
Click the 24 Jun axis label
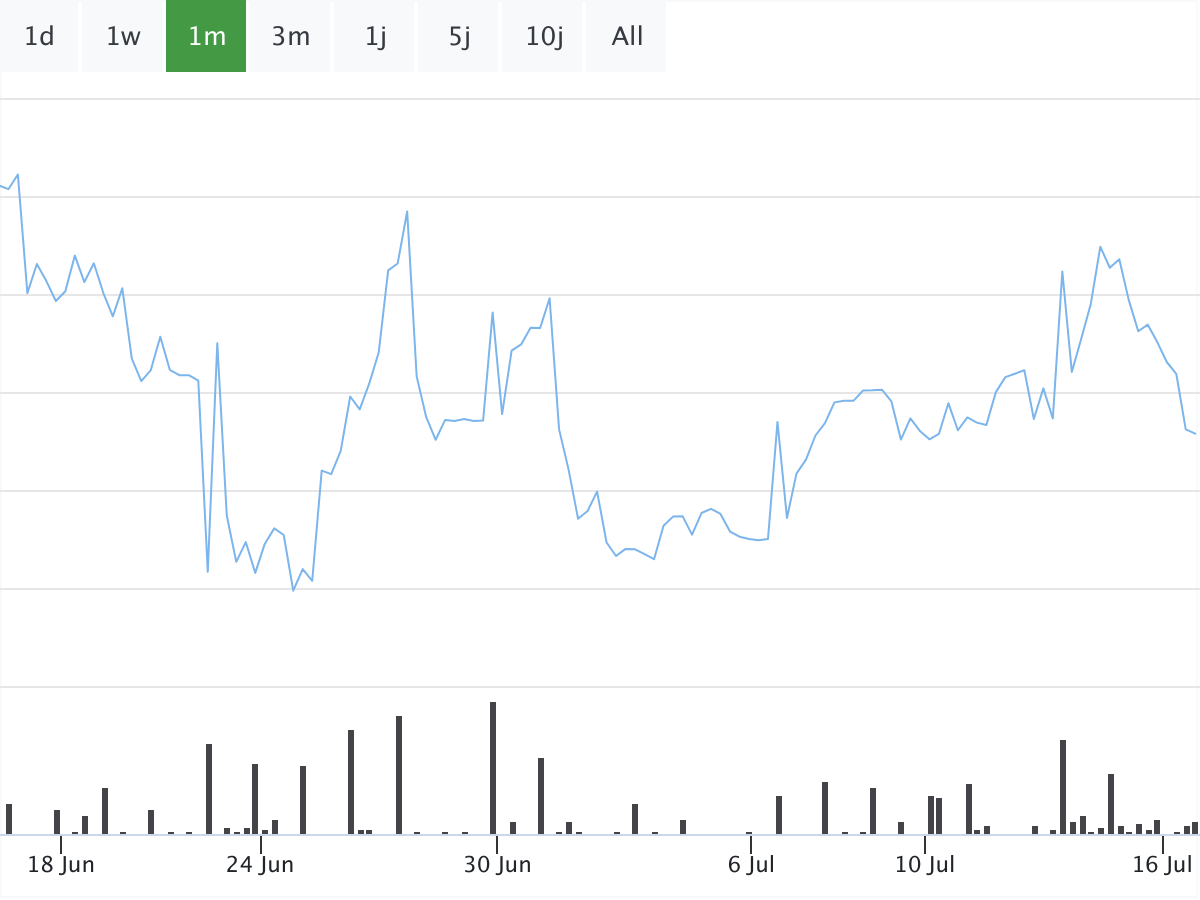[x=260, y=864]
